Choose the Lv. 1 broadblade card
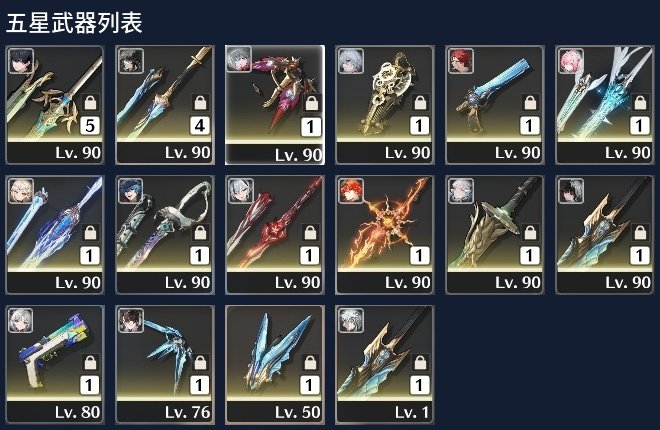 pyautogui.click(x=385, y=365)
